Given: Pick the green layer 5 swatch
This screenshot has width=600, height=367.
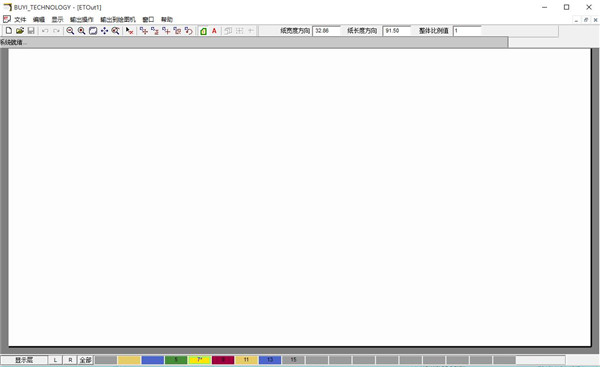Looking at the screenshot, I should [176, 360].
